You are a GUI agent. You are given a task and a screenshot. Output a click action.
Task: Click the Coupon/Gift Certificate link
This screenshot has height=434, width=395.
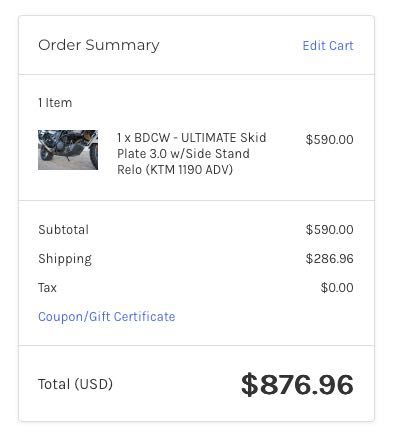pyautogui.click(x=107, y=316)
